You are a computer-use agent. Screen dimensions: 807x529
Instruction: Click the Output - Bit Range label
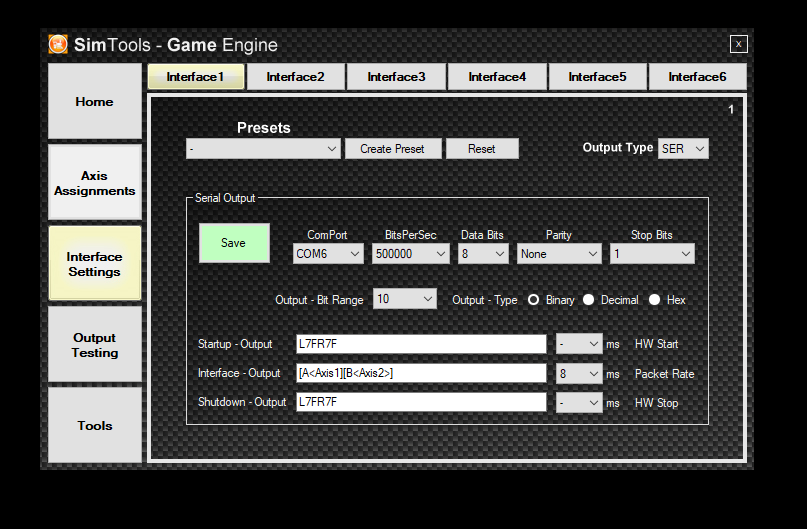(x=319, y=300)
